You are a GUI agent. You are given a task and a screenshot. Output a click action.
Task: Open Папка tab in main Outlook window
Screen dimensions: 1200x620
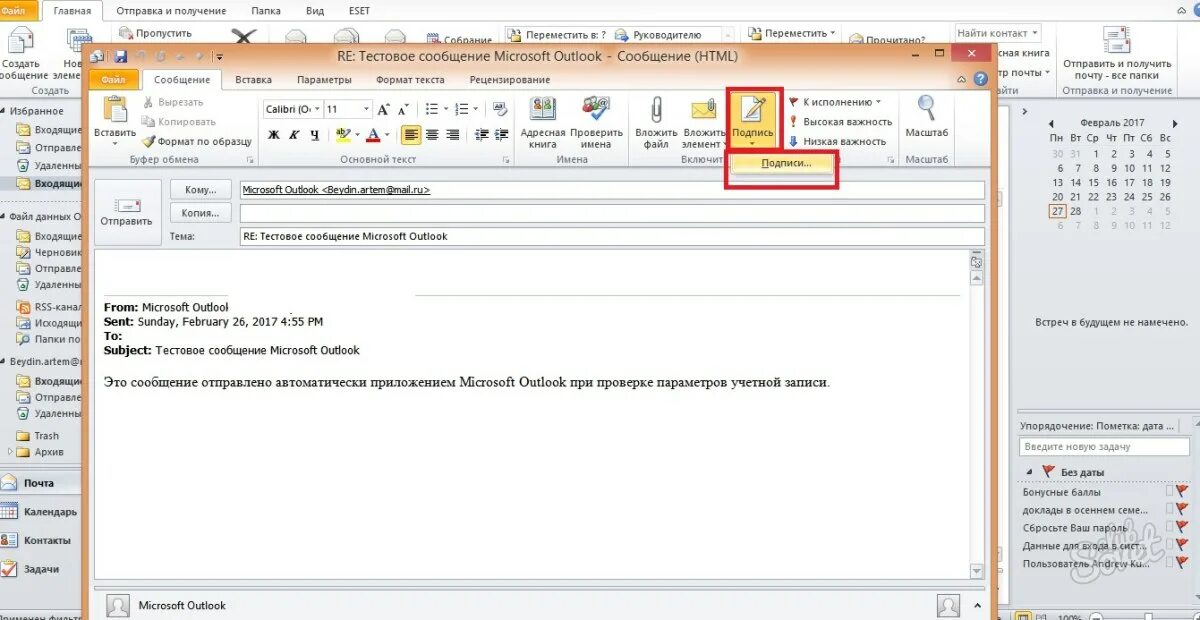tap(266, 11)
